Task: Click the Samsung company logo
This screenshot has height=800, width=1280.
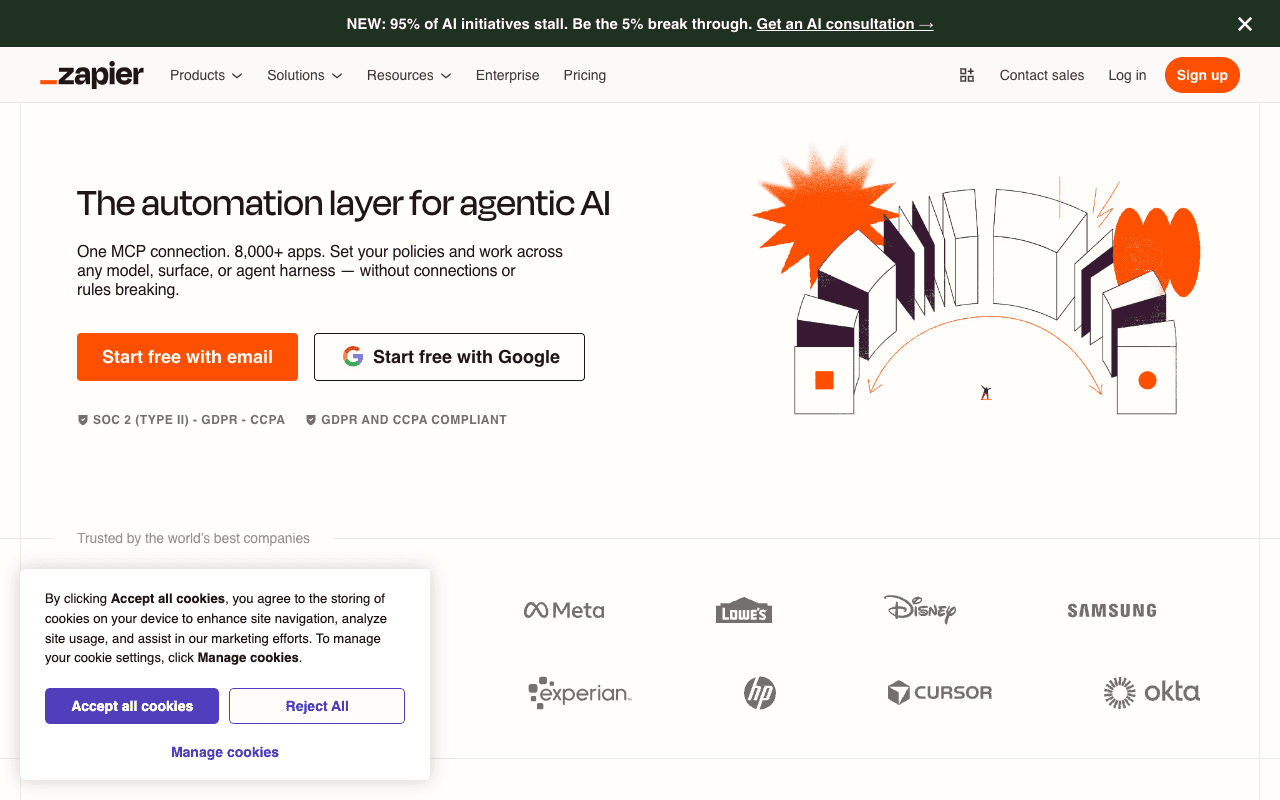Action: click(1112, 610)
